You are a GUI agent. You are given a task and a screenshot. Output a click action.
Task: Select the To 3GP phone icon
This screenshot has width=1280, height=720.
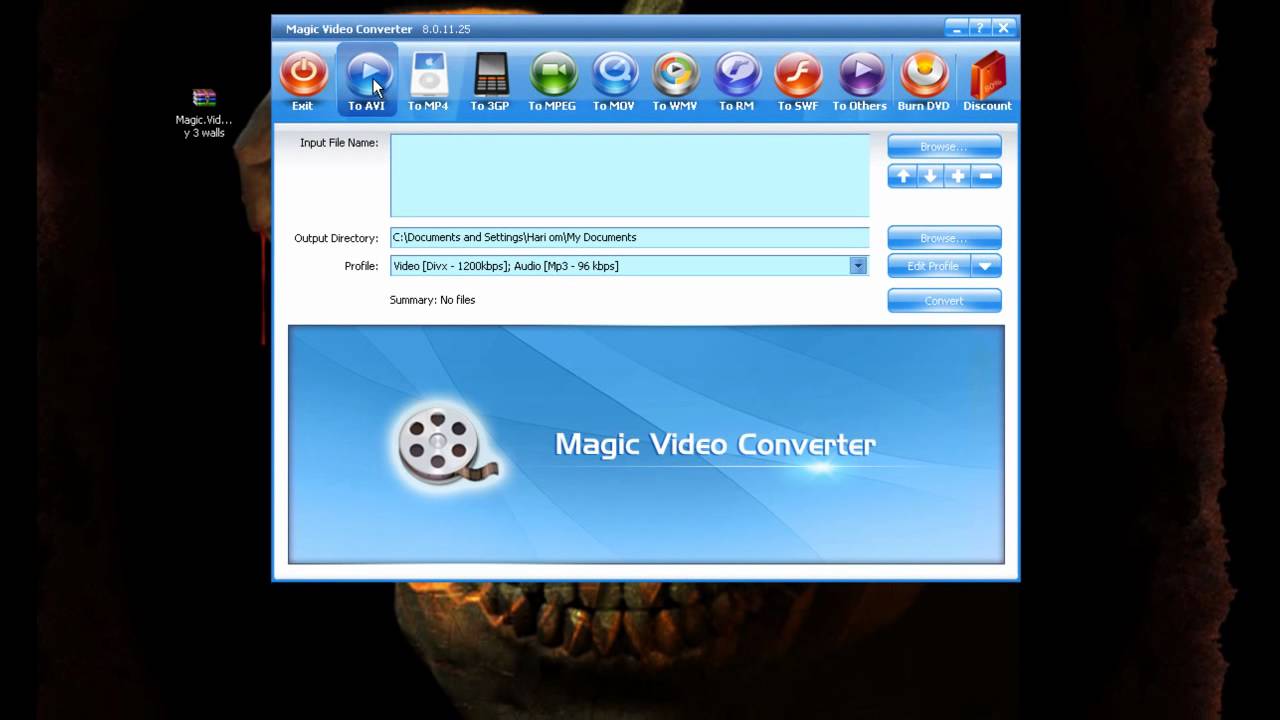pyautogui.click(x=490, y=80)
